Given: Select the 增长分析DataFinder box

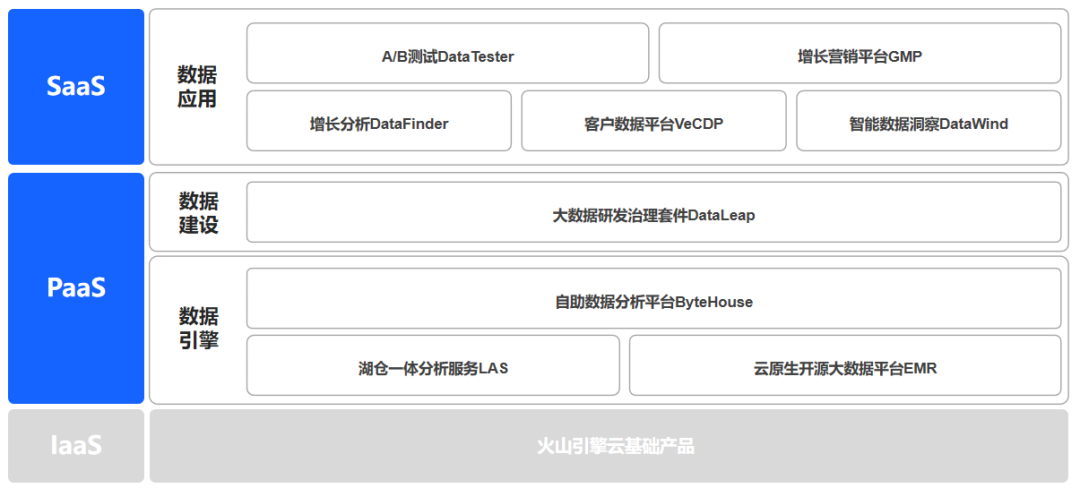Looking at the screenshot, I should 379,120.
